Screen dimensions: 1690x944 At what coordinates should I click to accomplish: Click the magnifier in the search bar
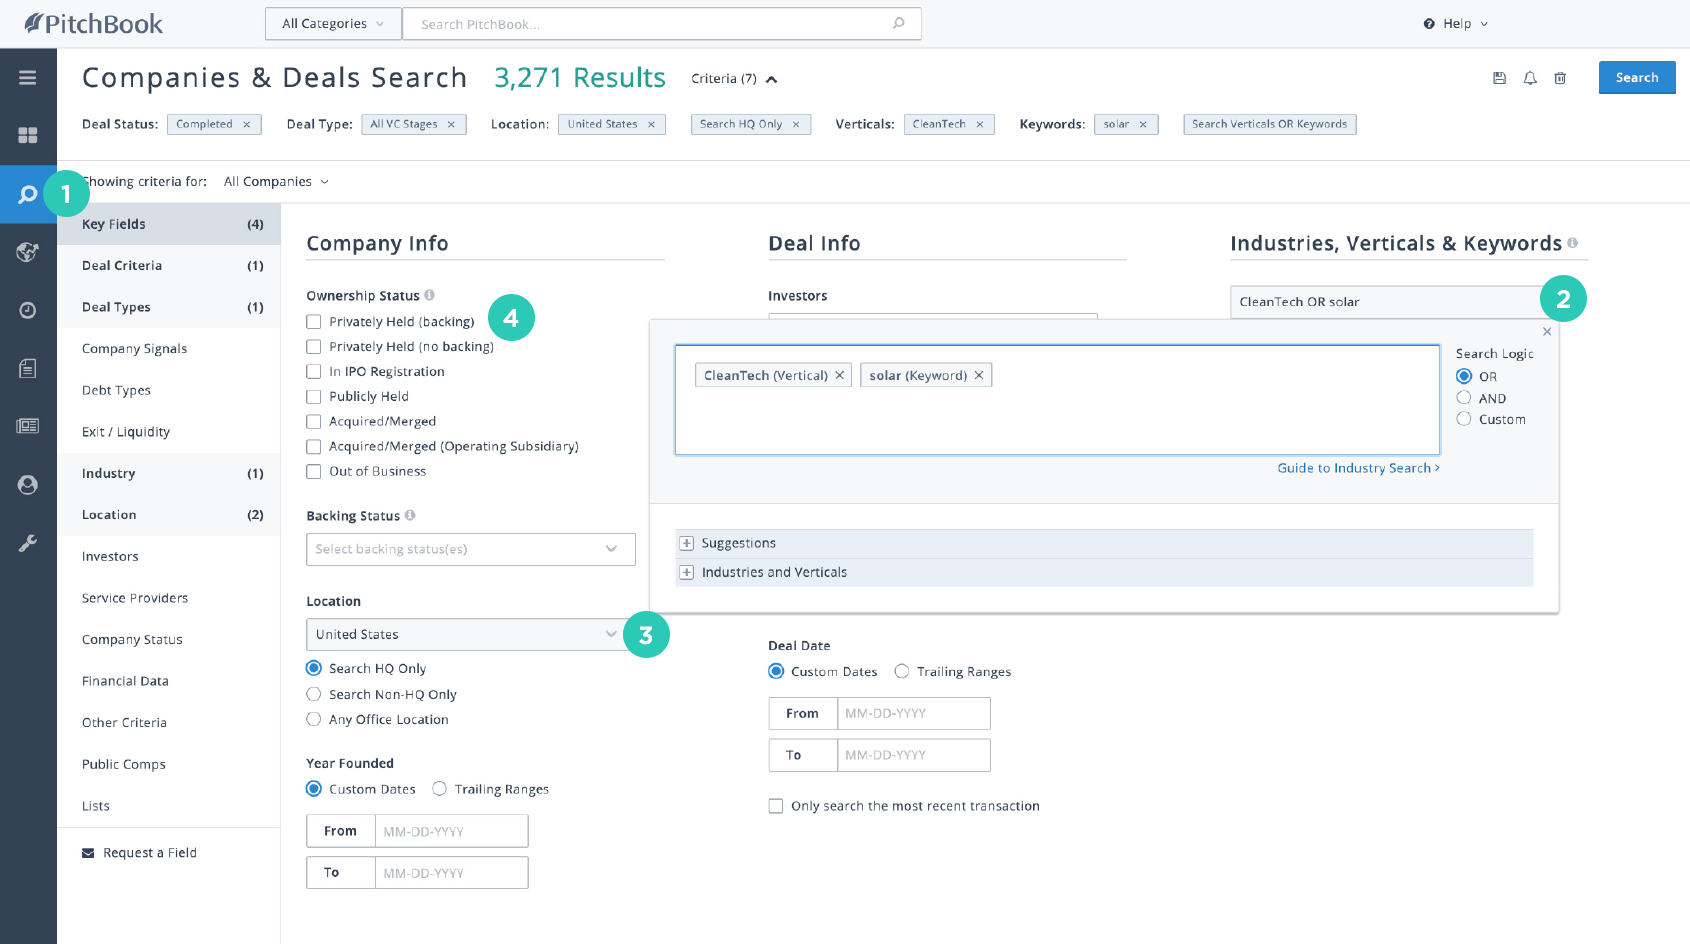coord(899,23)
